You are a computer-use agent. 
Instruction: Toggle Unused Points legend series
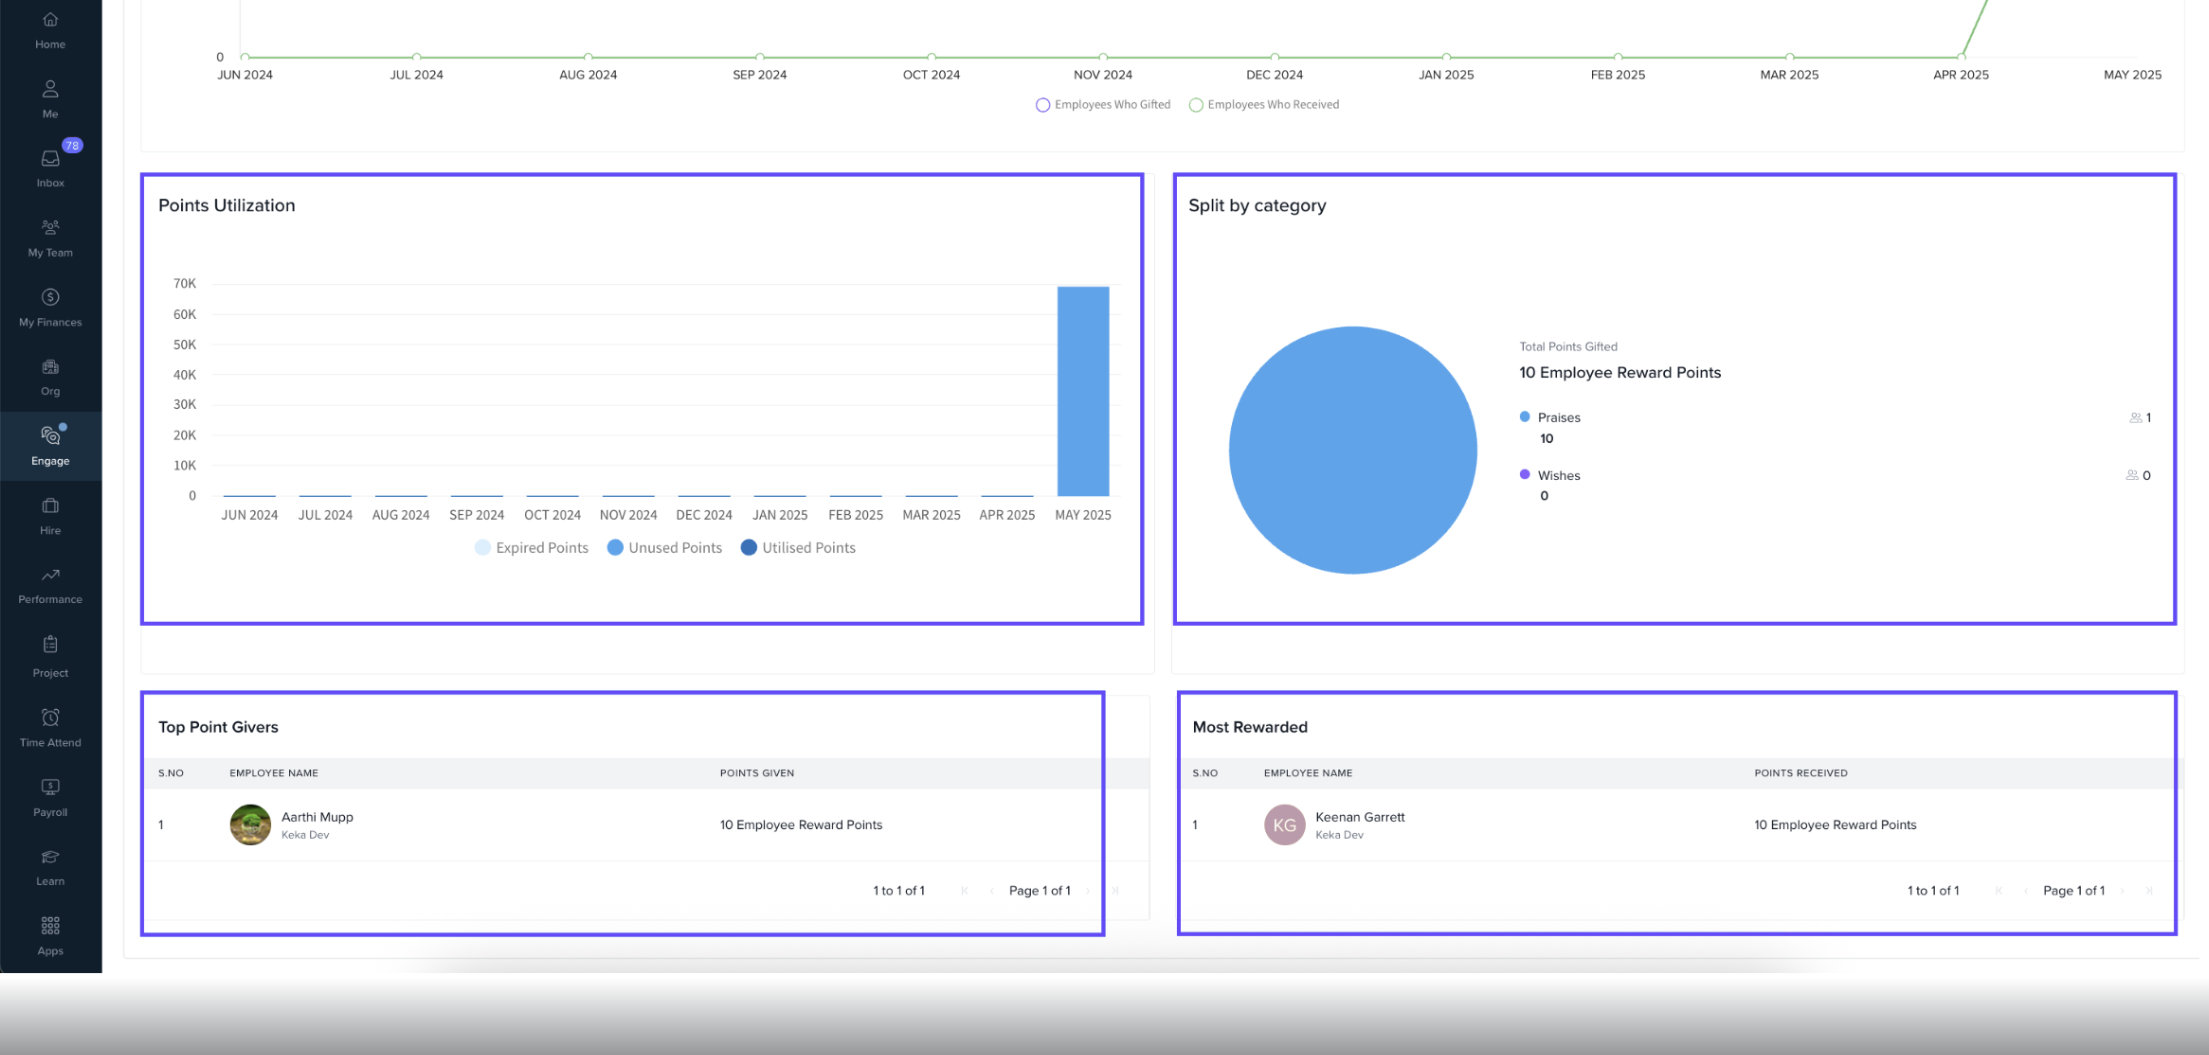664,548
